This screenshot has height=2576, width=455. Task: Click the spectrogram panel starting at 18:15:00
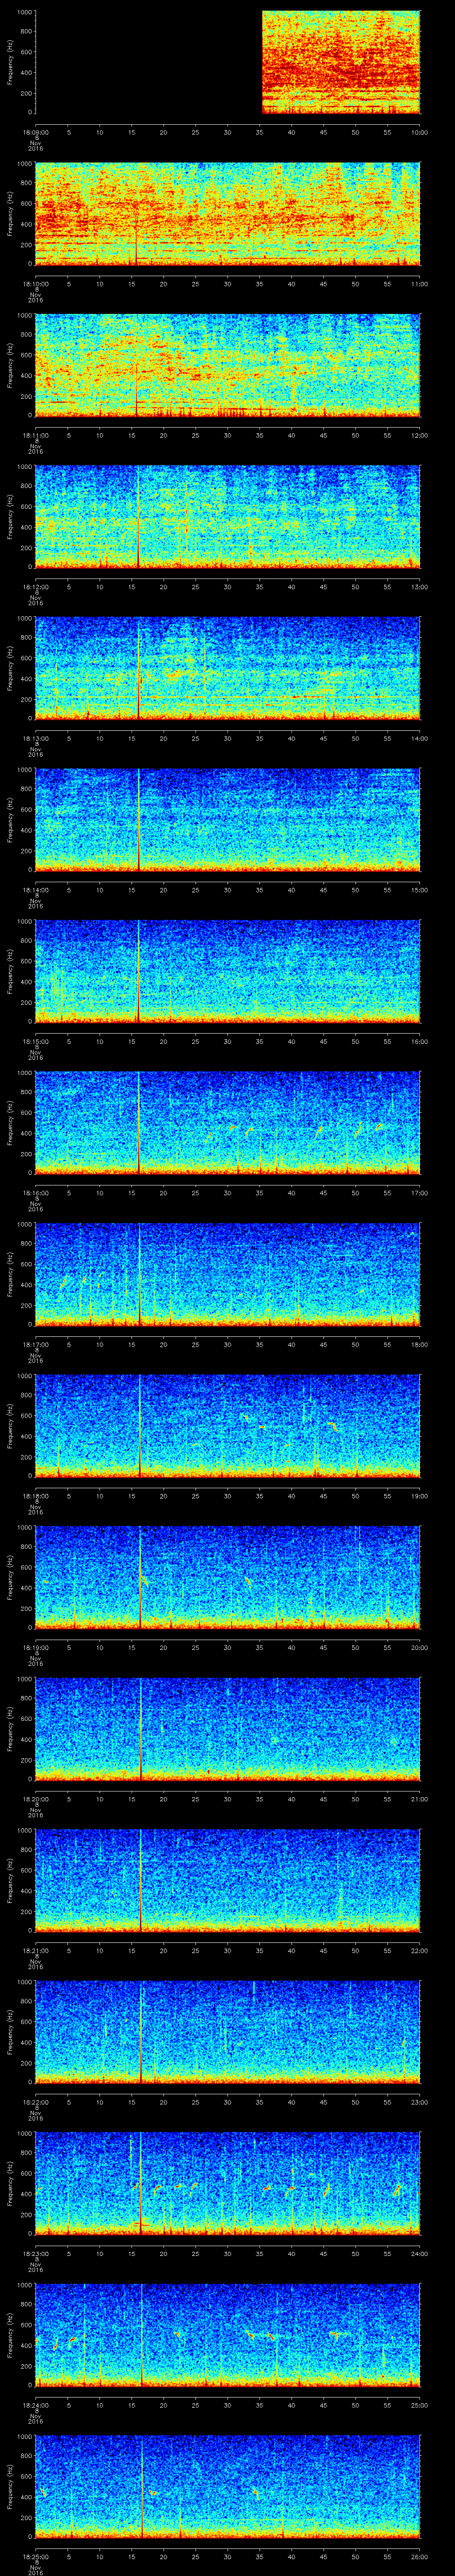[228, 971]
